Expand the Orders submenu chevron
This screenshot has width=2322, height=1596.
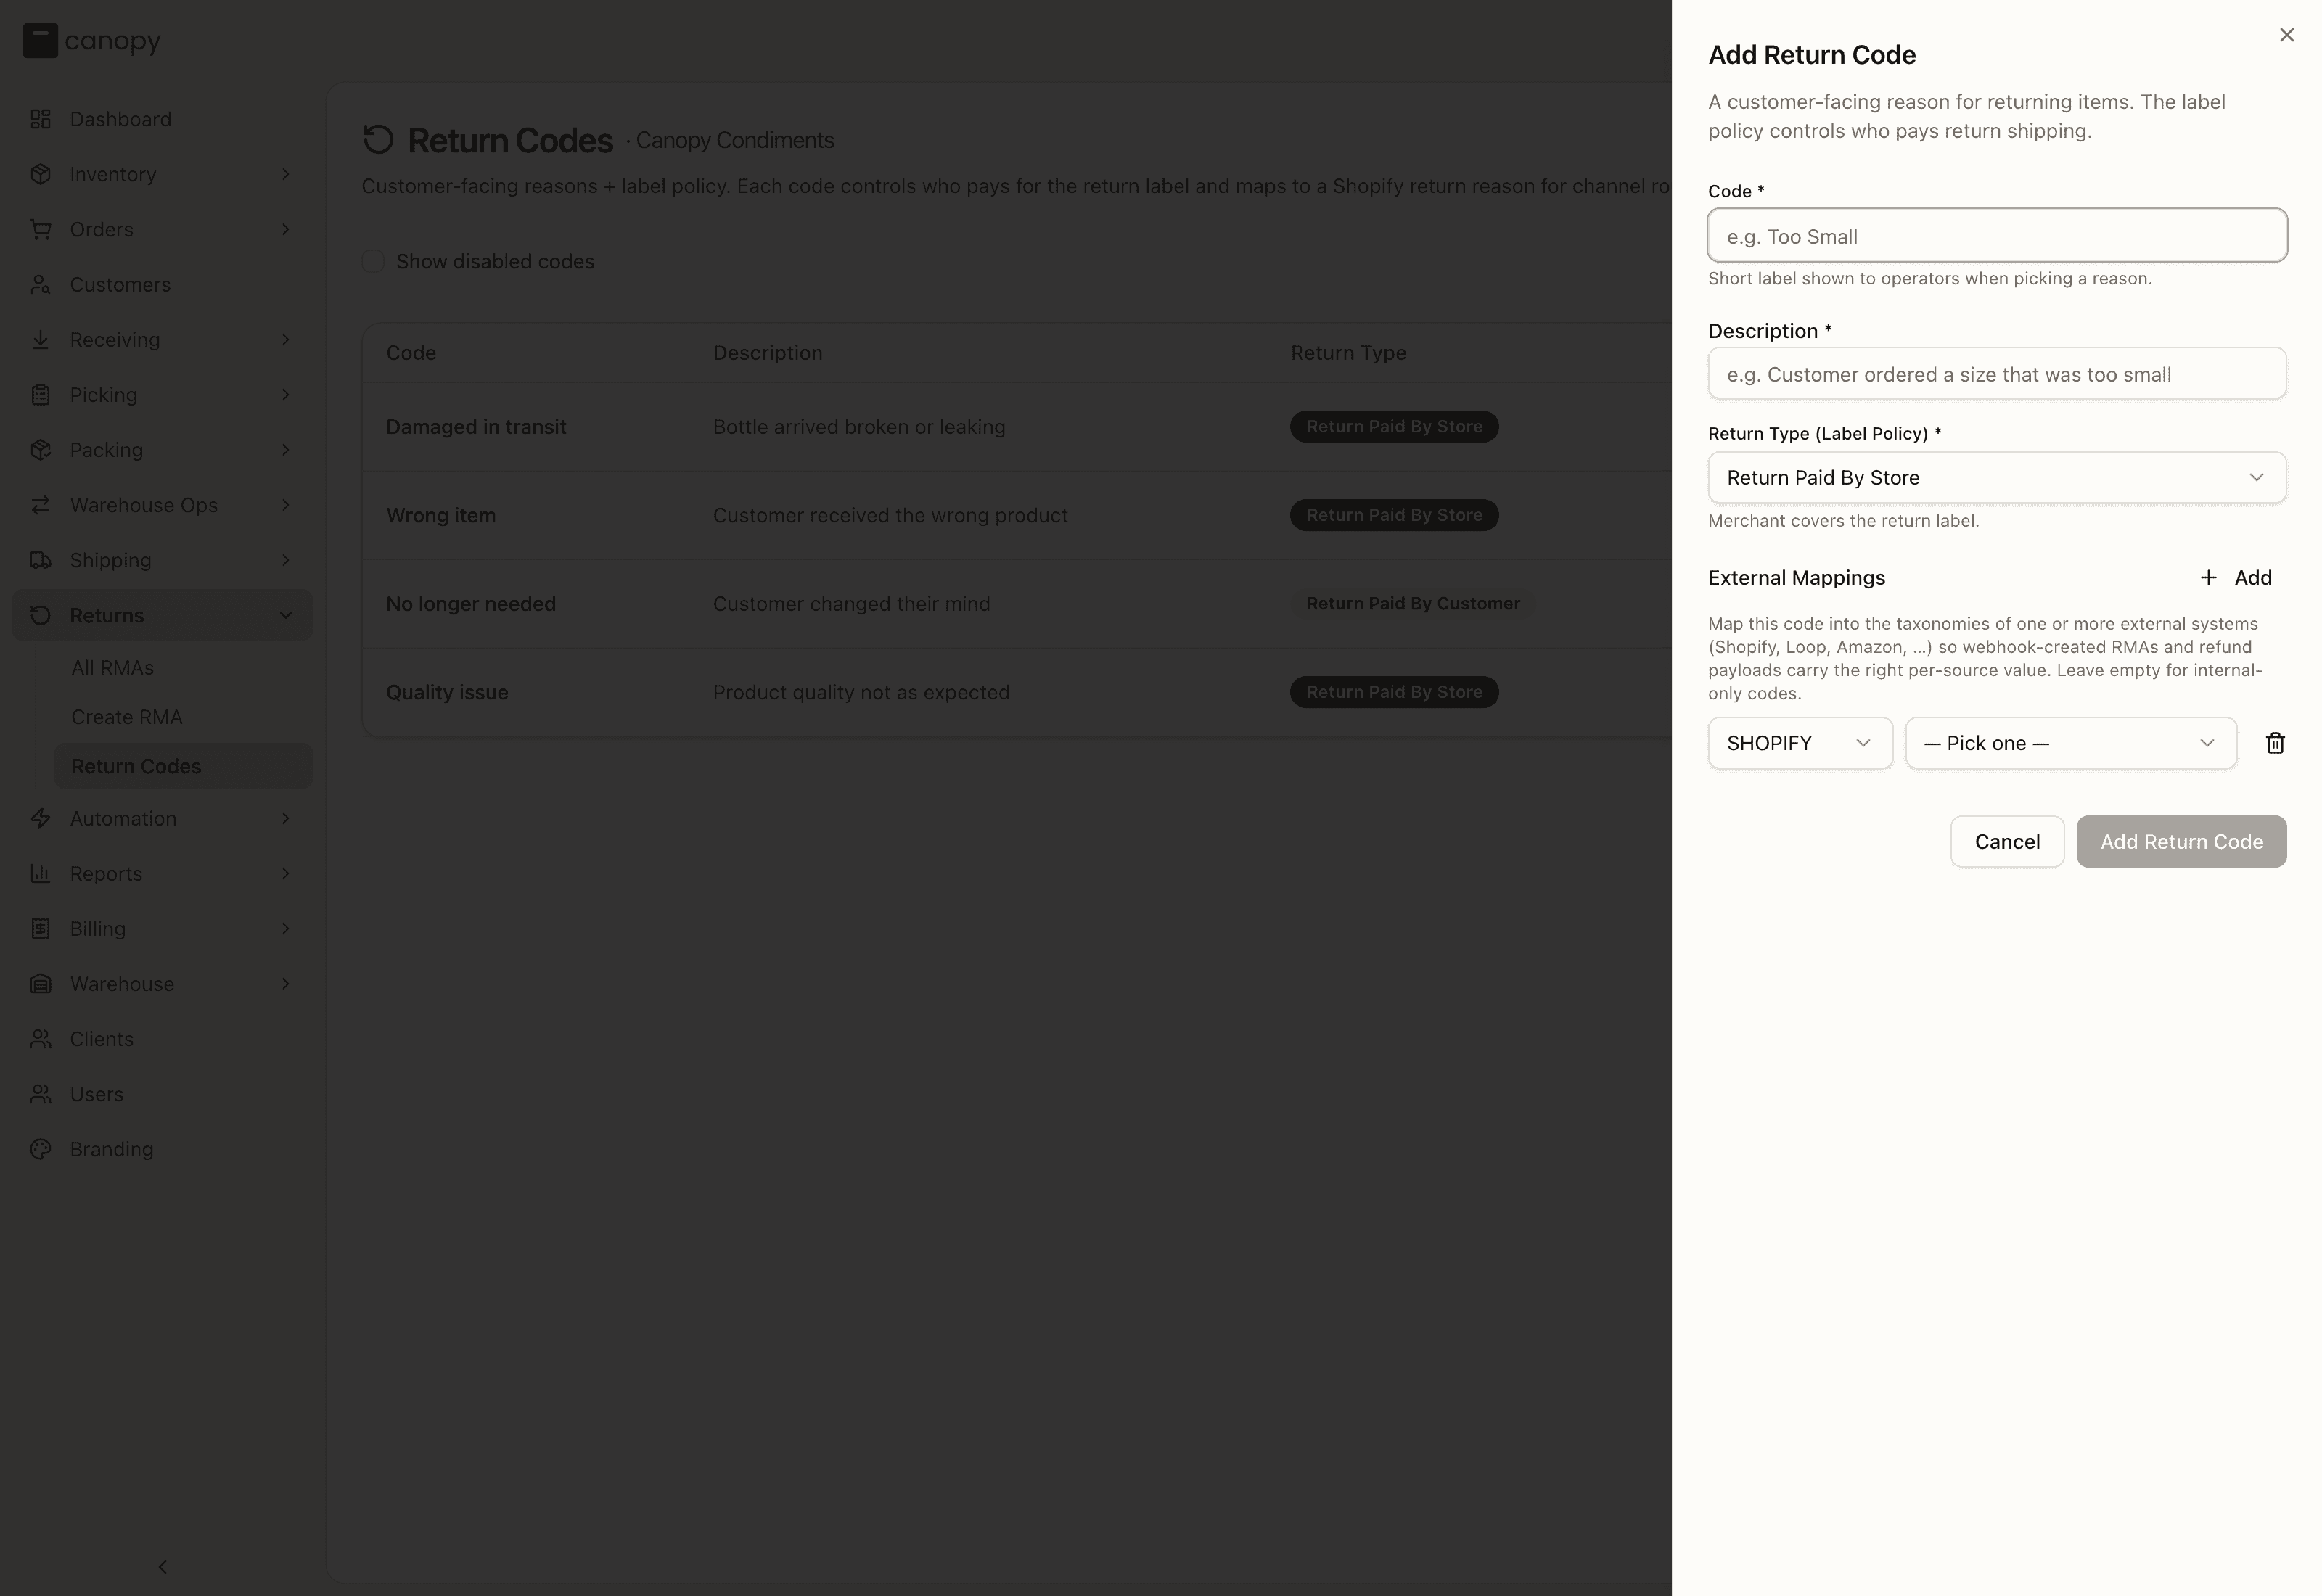(x=286, y=229)
